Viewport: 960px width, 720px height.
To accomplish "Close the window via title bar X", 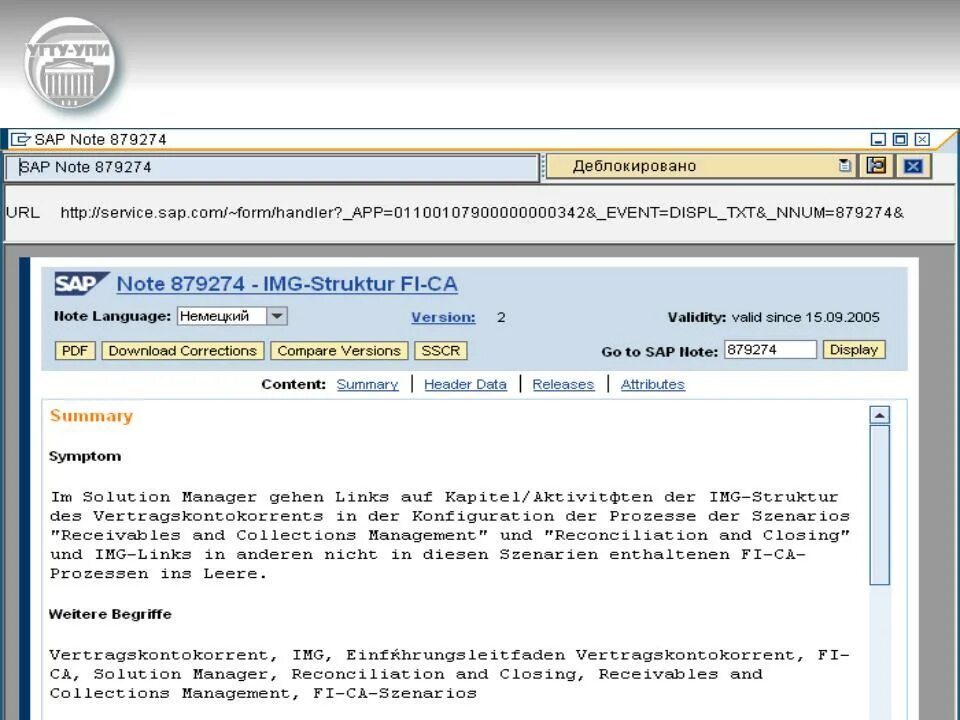I will 922,140.
